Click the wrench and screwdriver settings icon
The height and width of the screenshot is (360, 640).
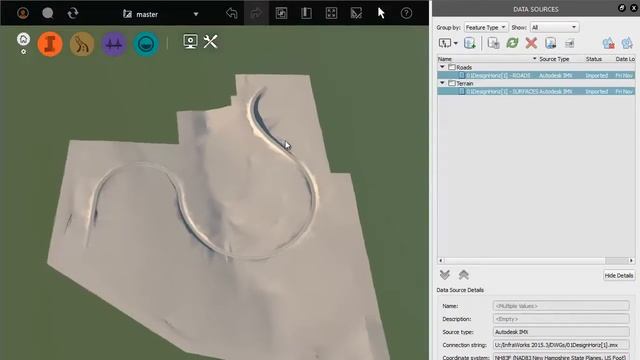[x=210, y=41]
